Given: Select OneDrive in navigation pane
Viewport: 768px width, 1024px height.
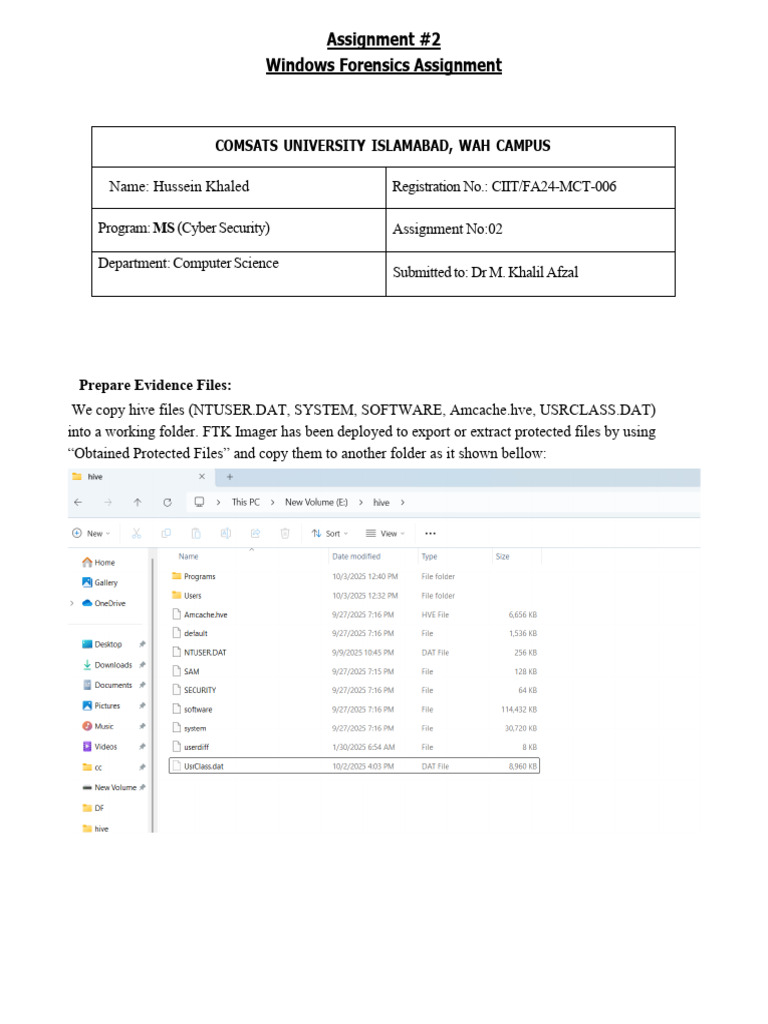Looking at the screenshot, I should pyautogui.click(x=104, y=603).
